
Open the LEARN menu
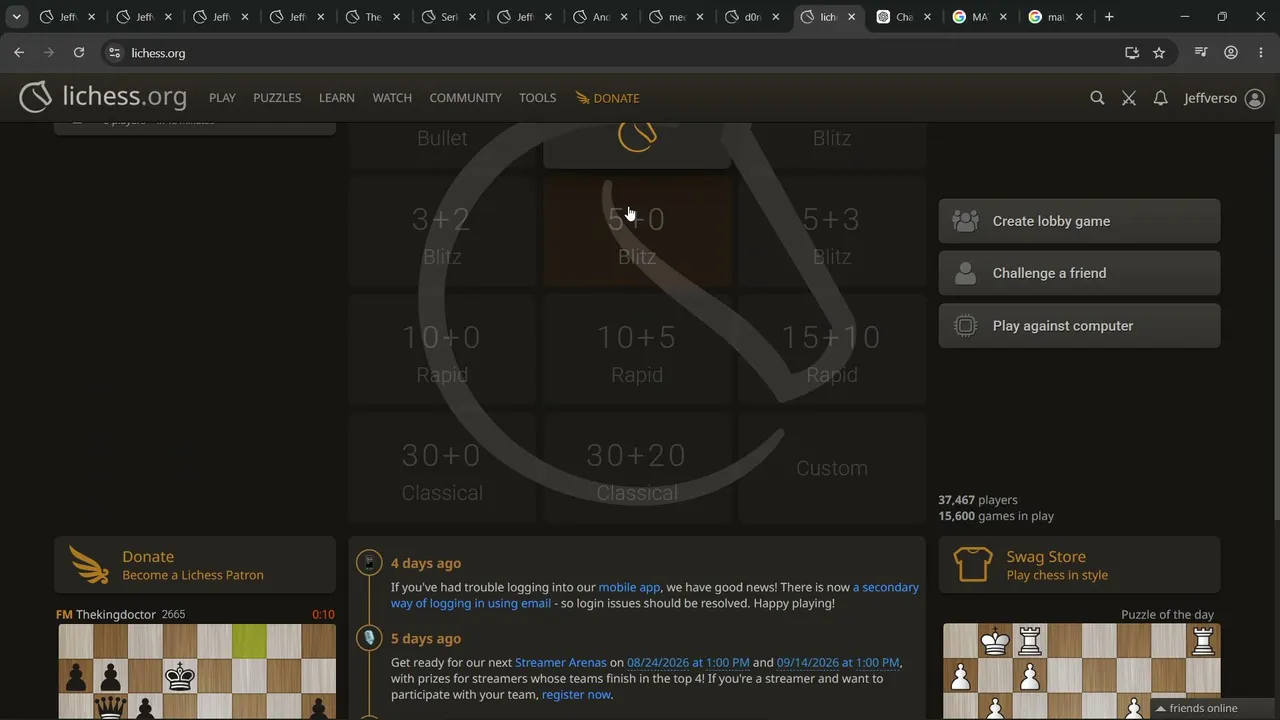coord(337,98)
